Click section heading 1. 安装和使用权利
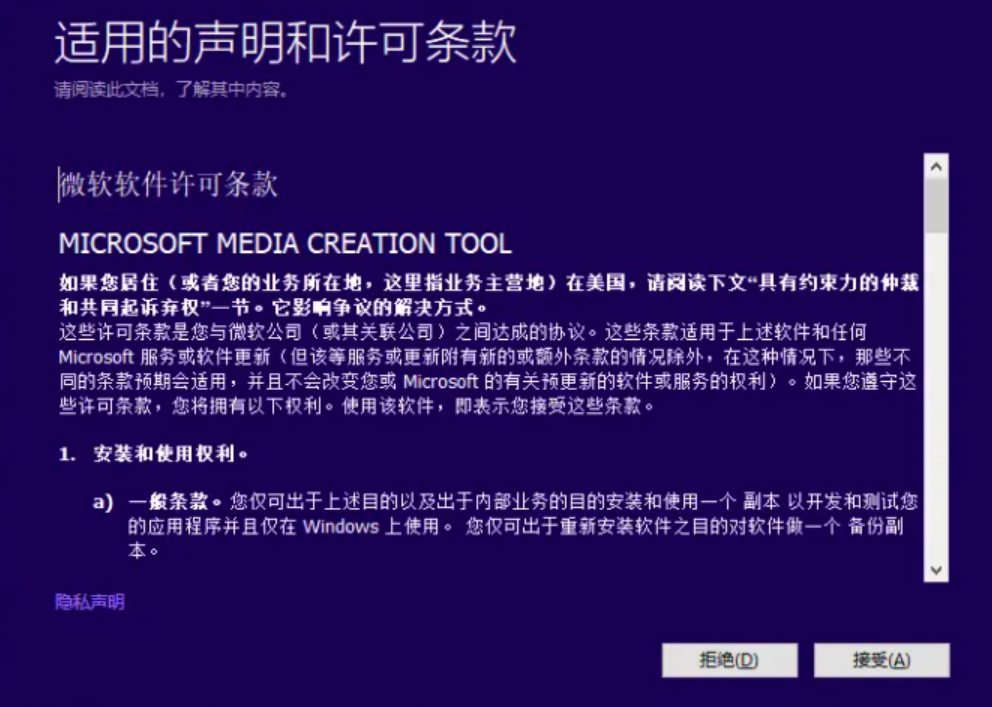The width and height of the screenshot is (992, 707). pos(154,453)
